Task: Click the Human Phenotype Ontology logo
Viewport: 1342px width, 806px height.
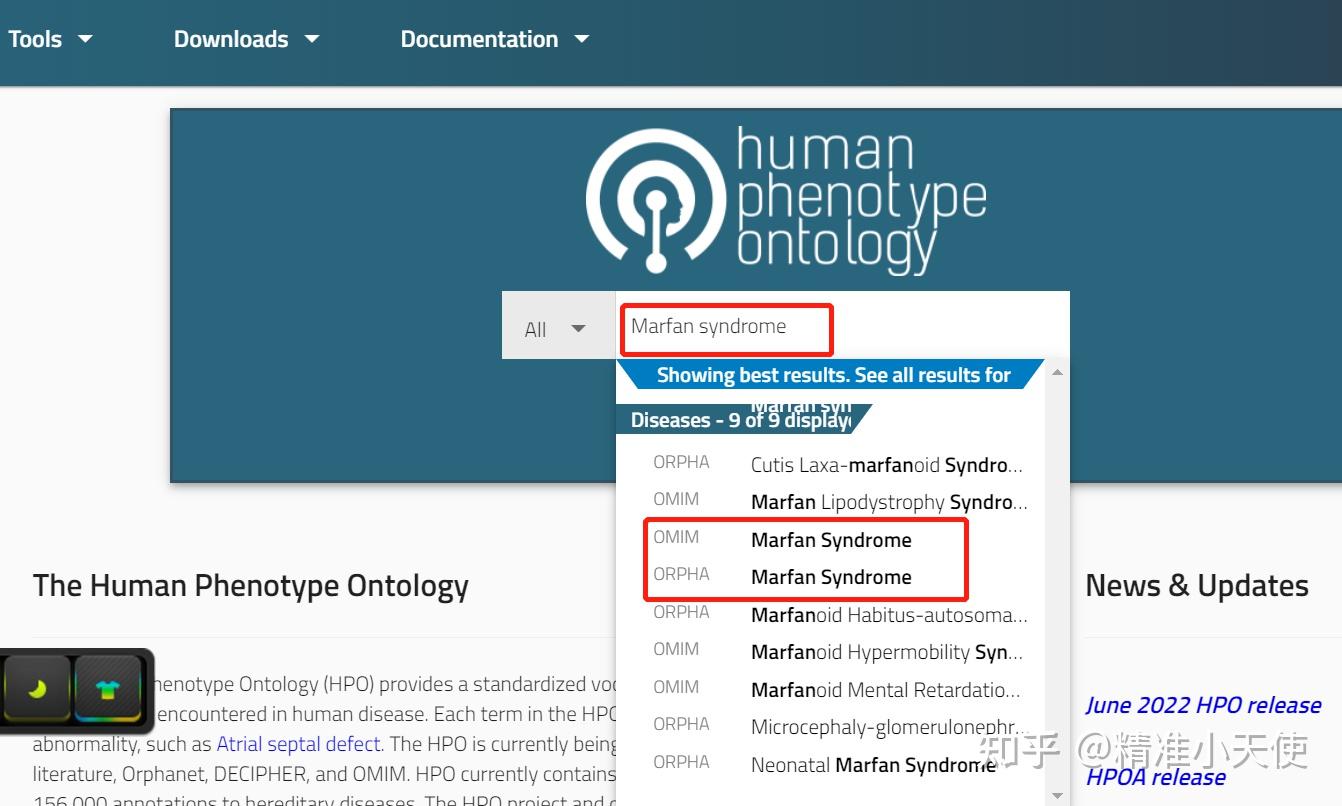Action: 786,200
